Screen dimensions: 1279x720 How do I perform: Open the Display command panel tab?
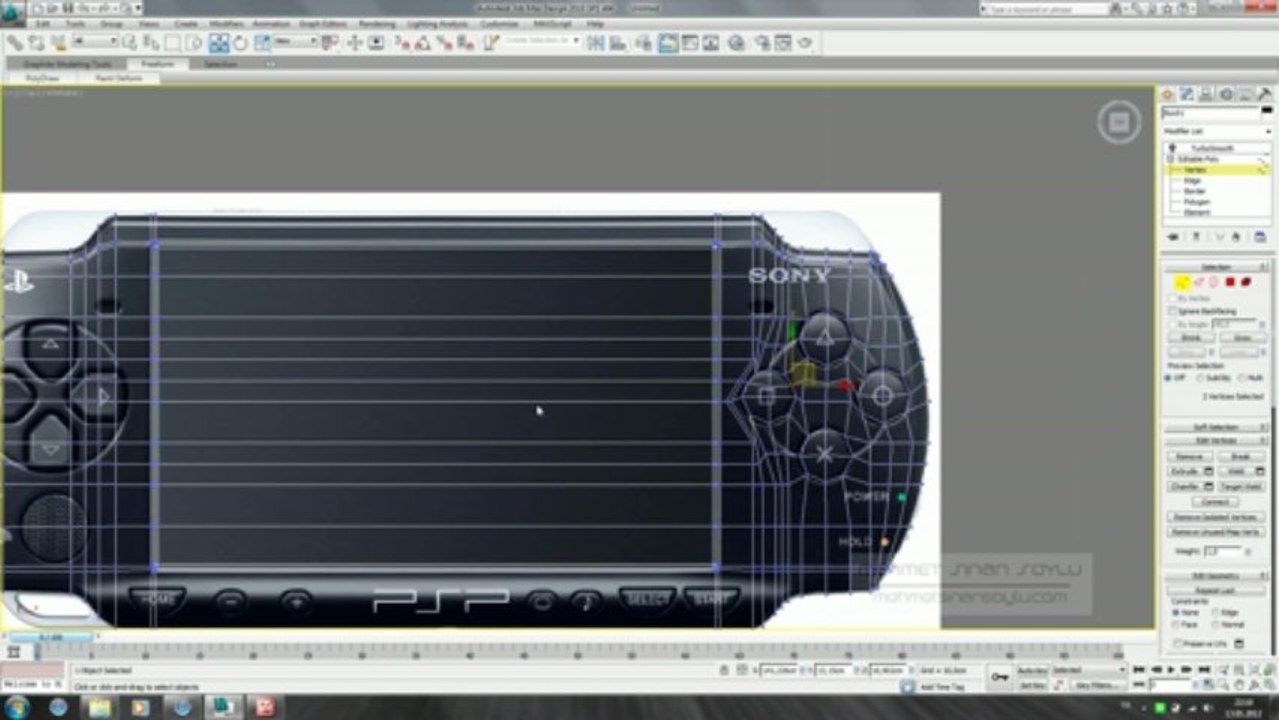tap(1245, 94)
